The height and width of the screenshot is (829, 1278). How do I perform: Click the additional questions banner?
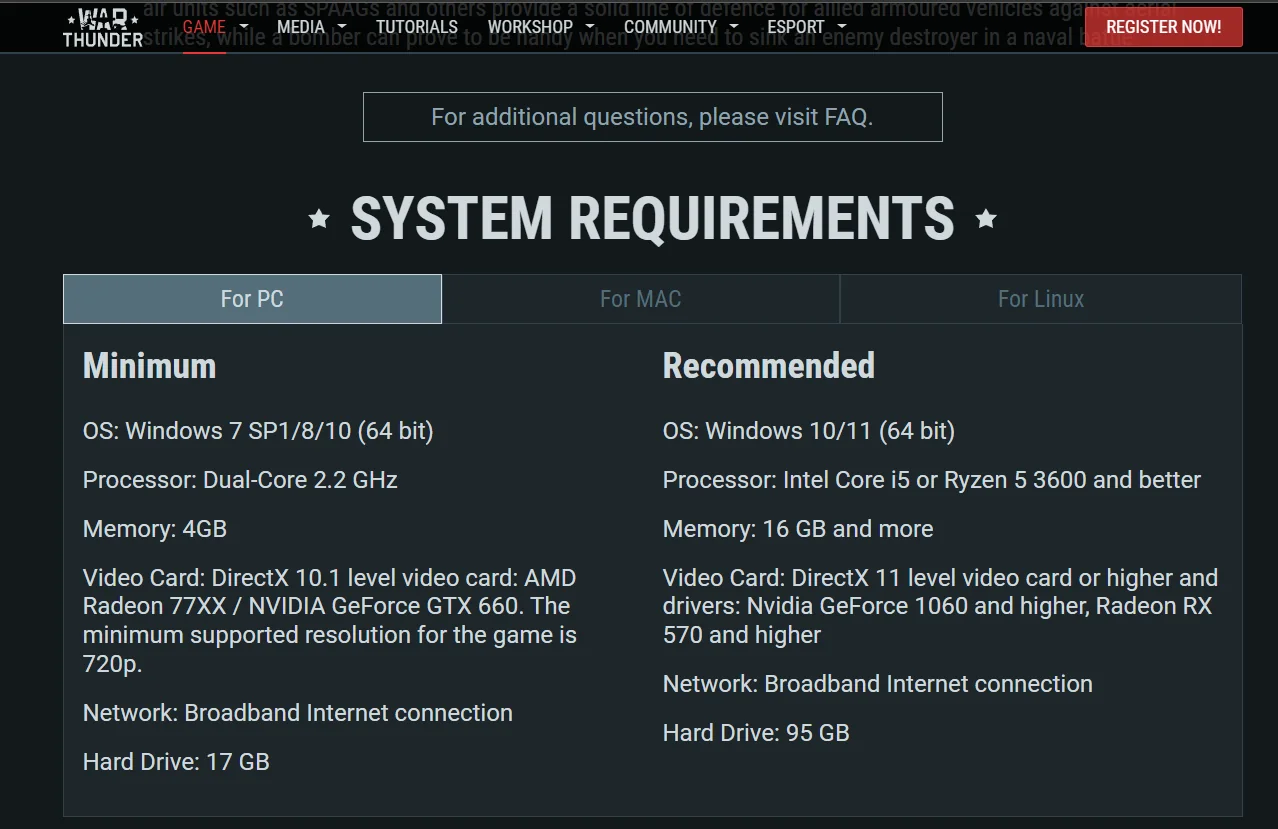(652, 117)
